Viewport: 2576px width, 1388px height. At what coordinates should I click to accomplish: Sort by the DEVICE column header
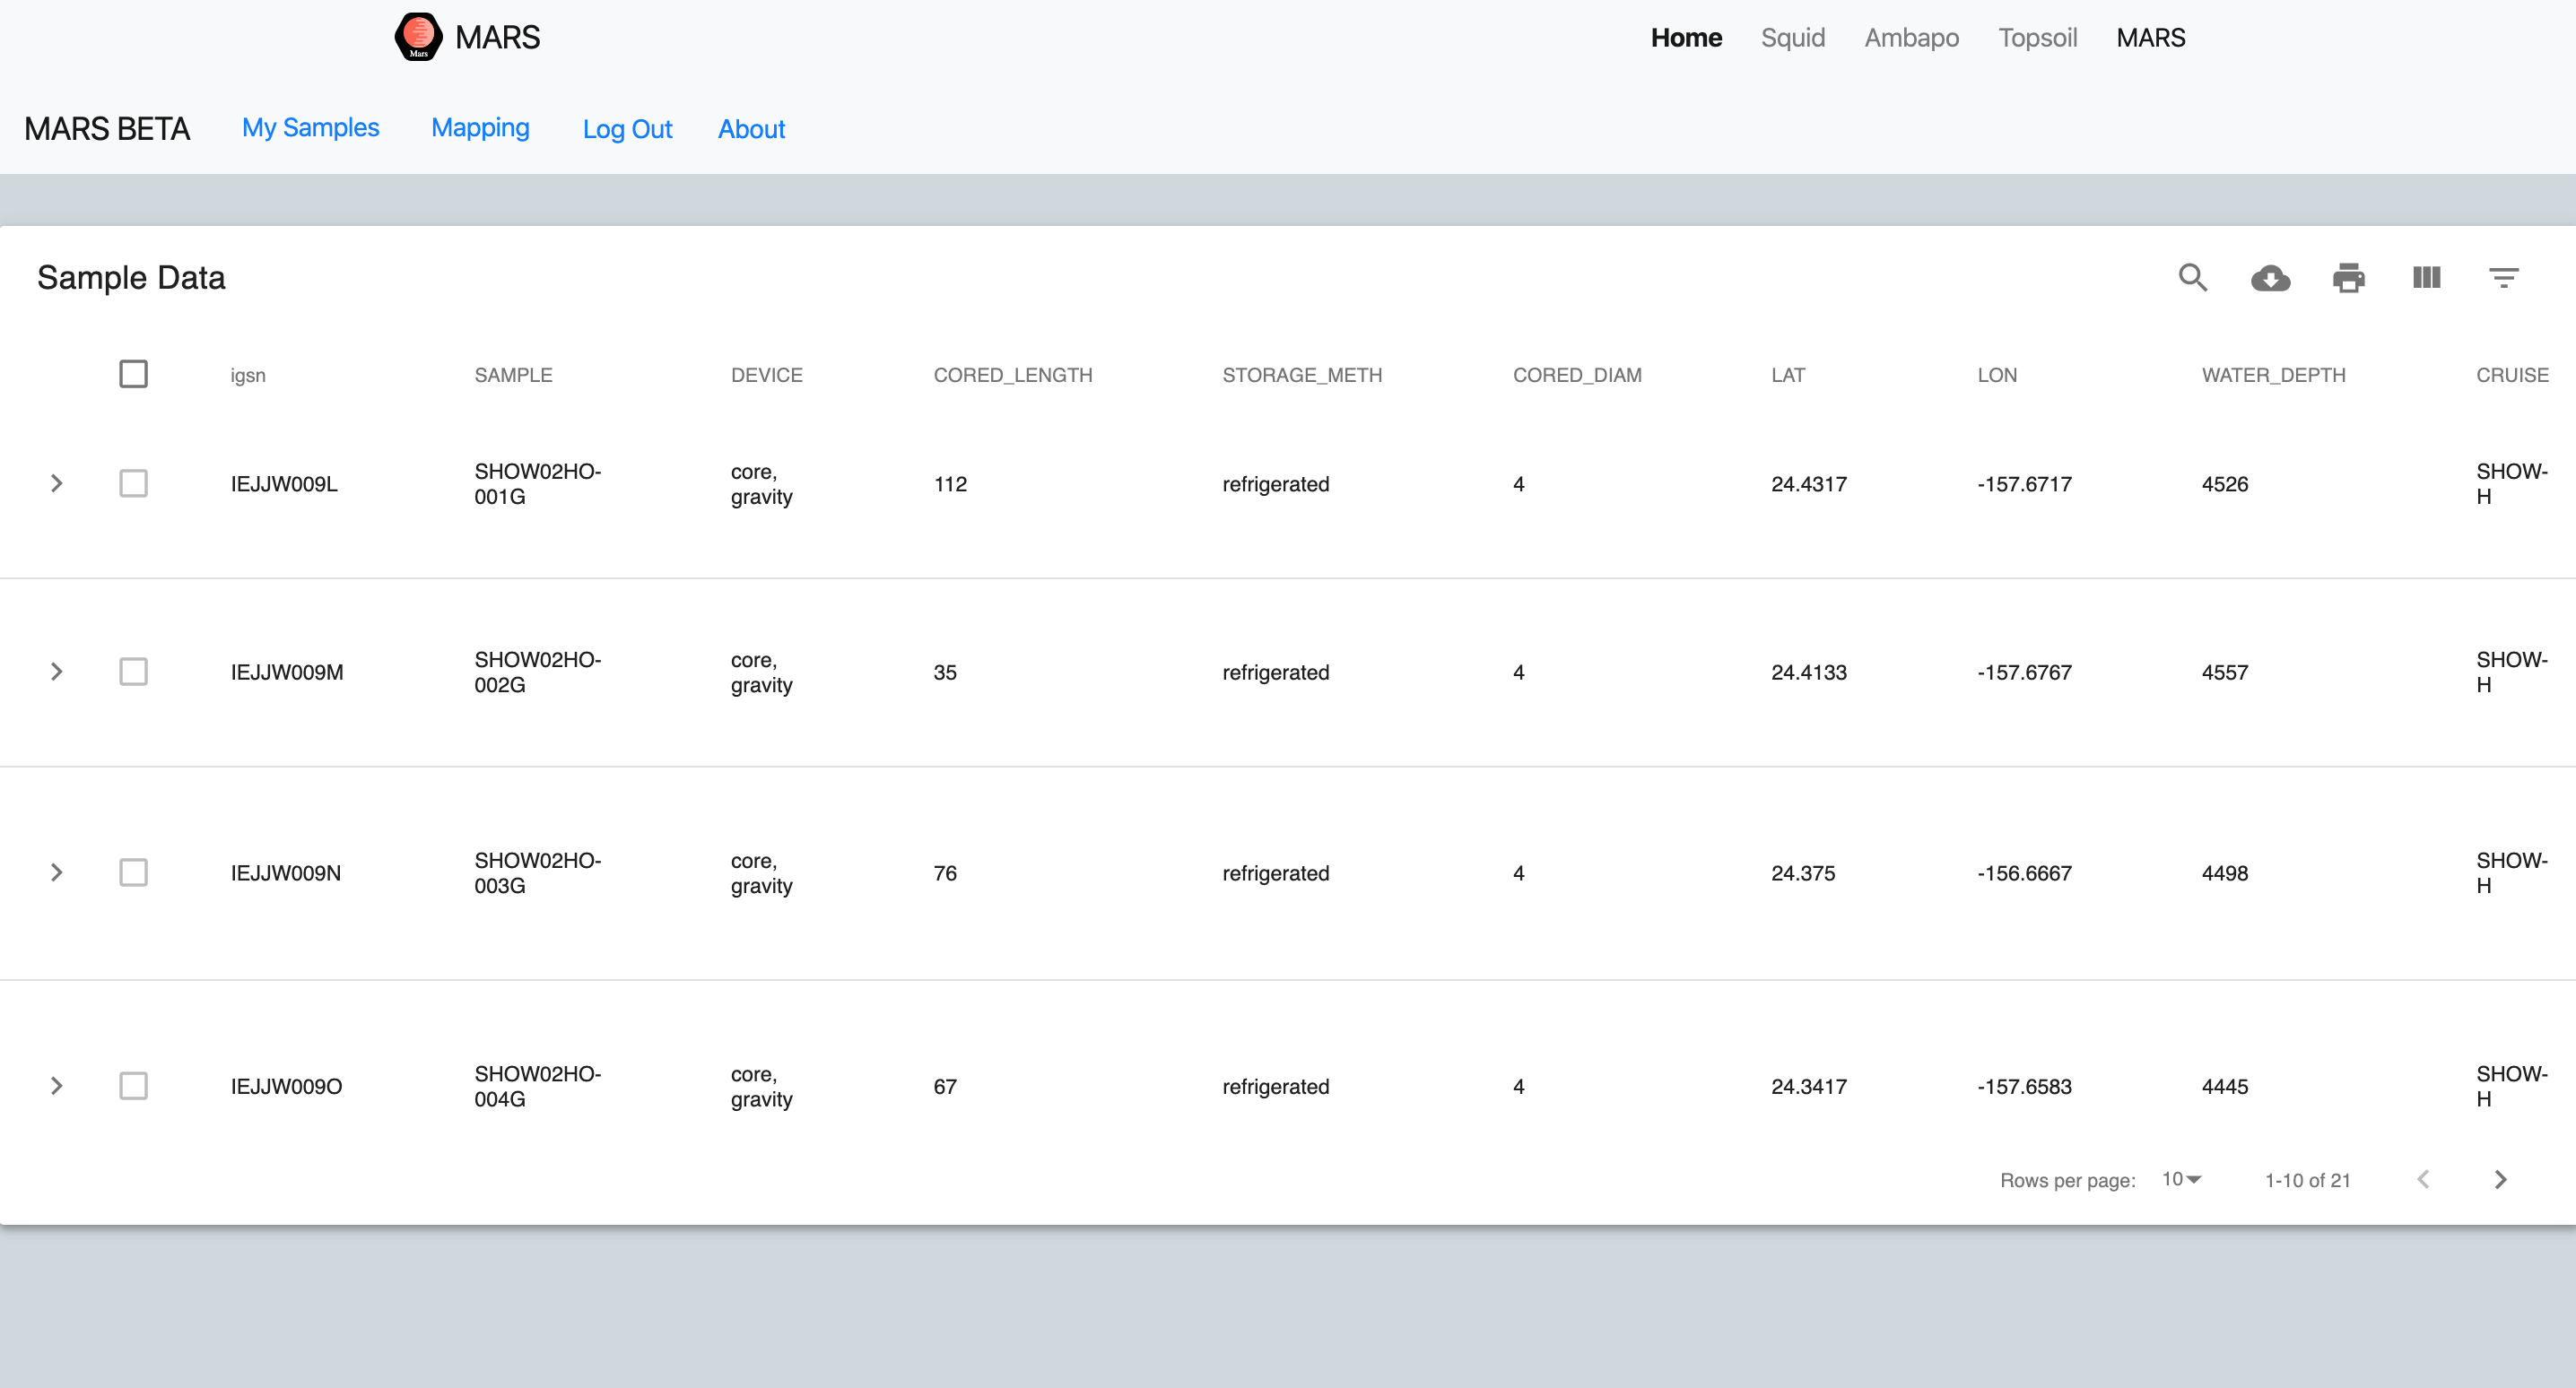click(767, 375)
